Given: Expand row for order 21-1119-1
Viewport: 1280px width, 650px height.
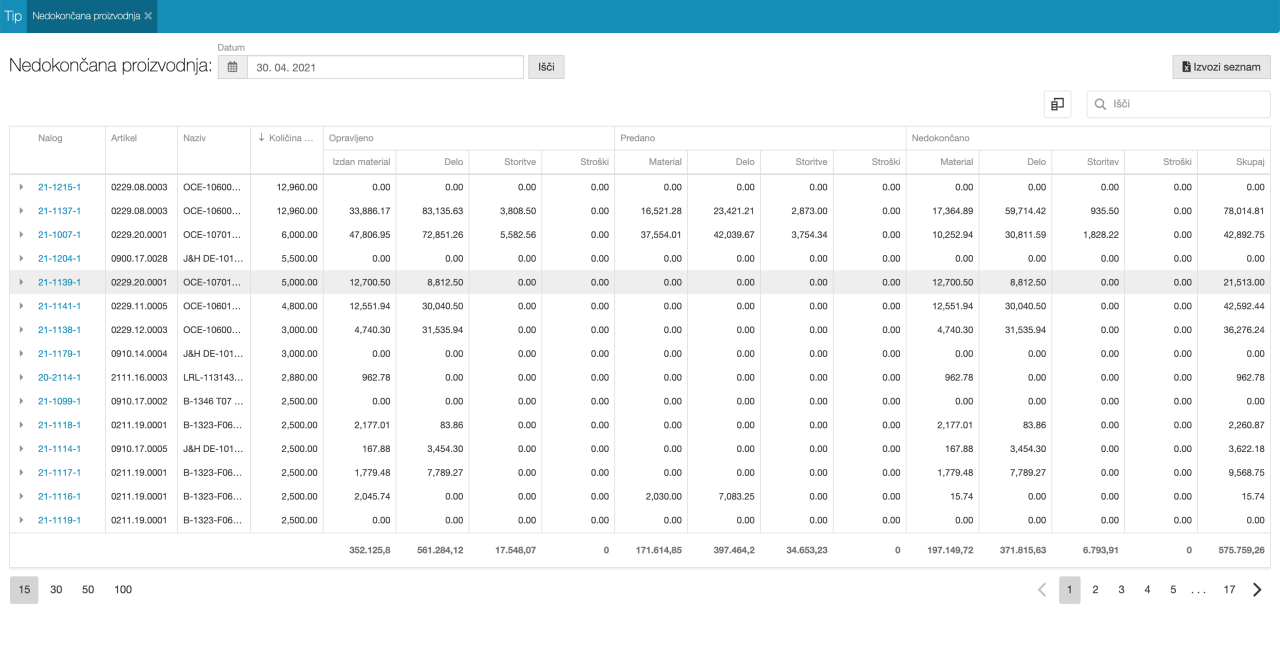Looking at the screenshot, I should click(21, 520).
